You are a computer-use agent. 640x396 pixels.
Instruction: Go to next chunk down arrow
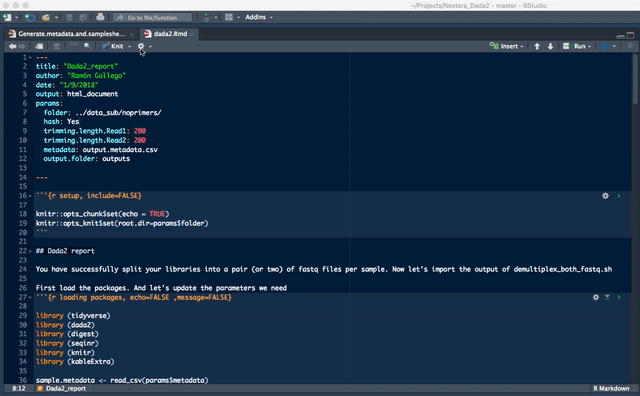(550, 46)
